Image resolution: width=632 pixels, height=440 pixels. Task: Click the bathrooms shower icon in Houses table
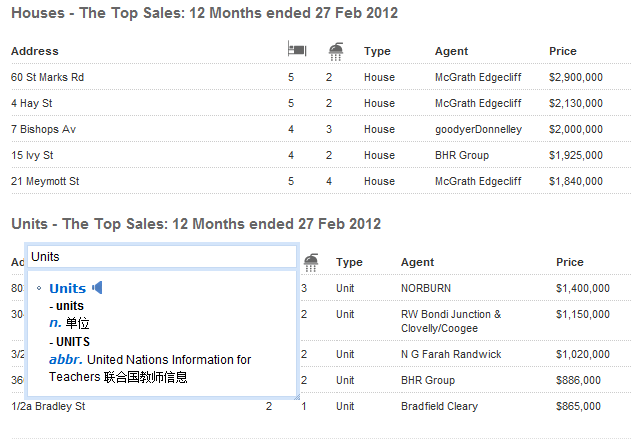point(335,50)
